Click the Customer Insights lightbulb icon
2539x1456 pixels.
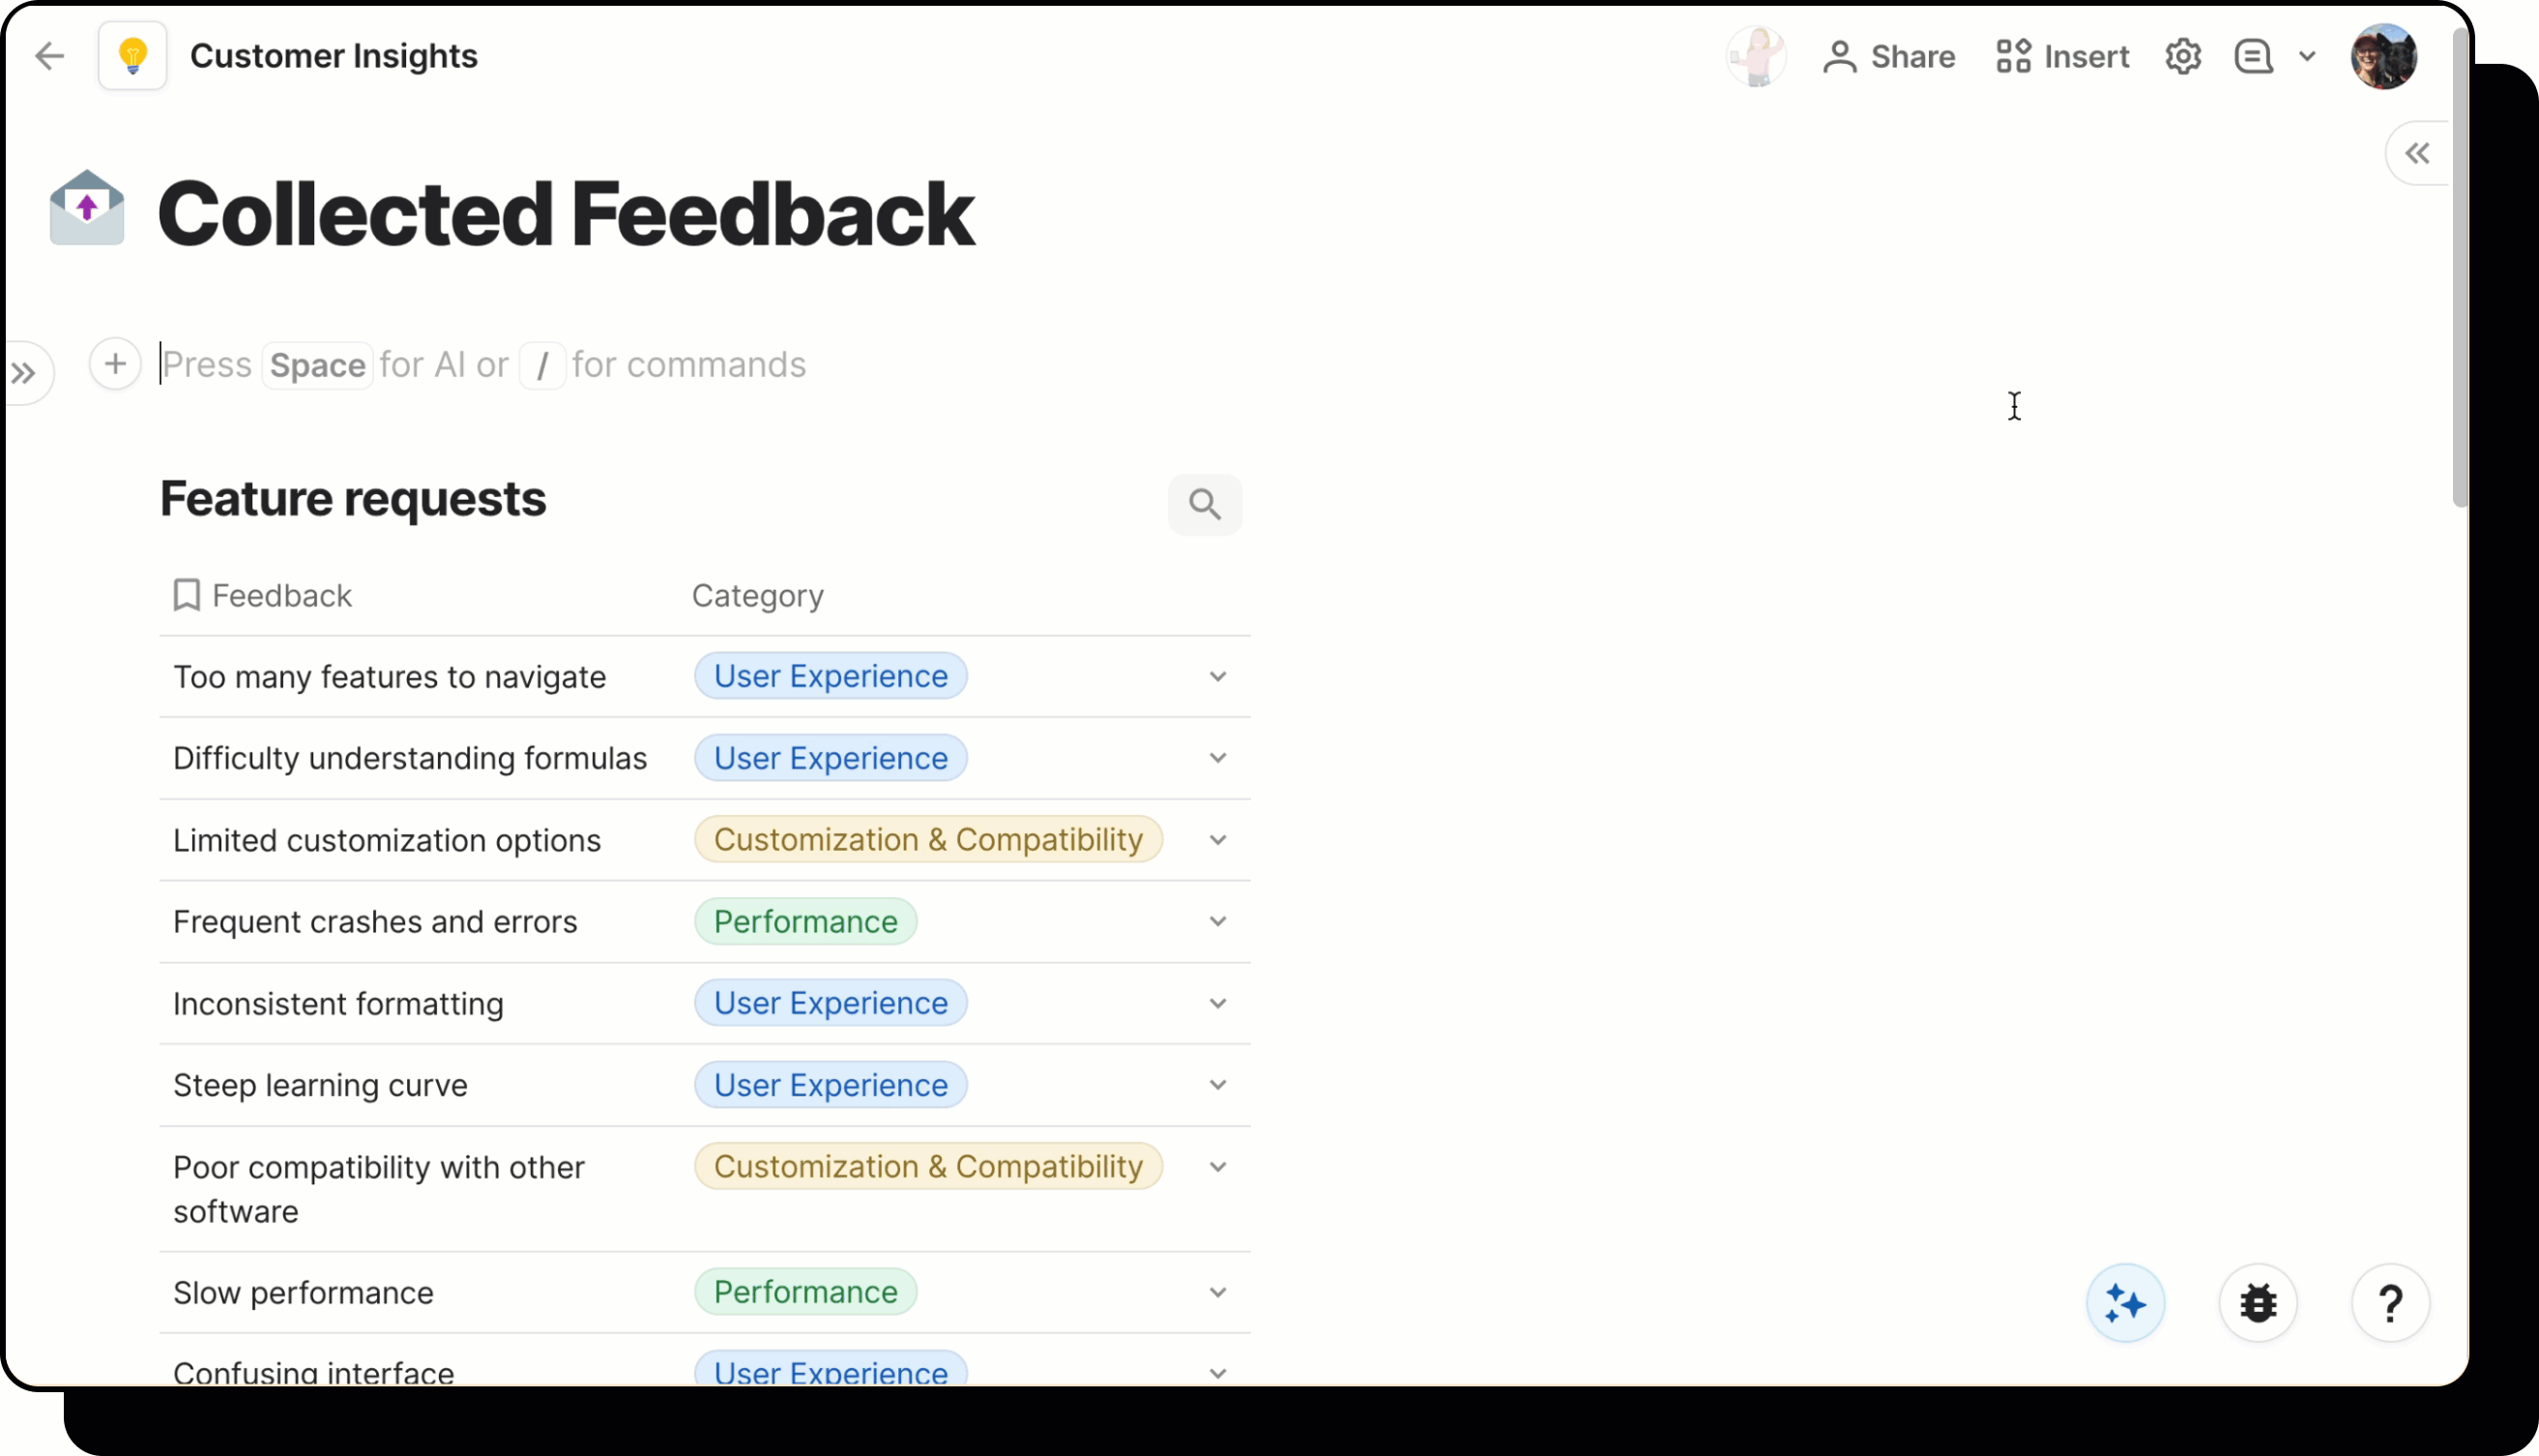pos(132,55)
